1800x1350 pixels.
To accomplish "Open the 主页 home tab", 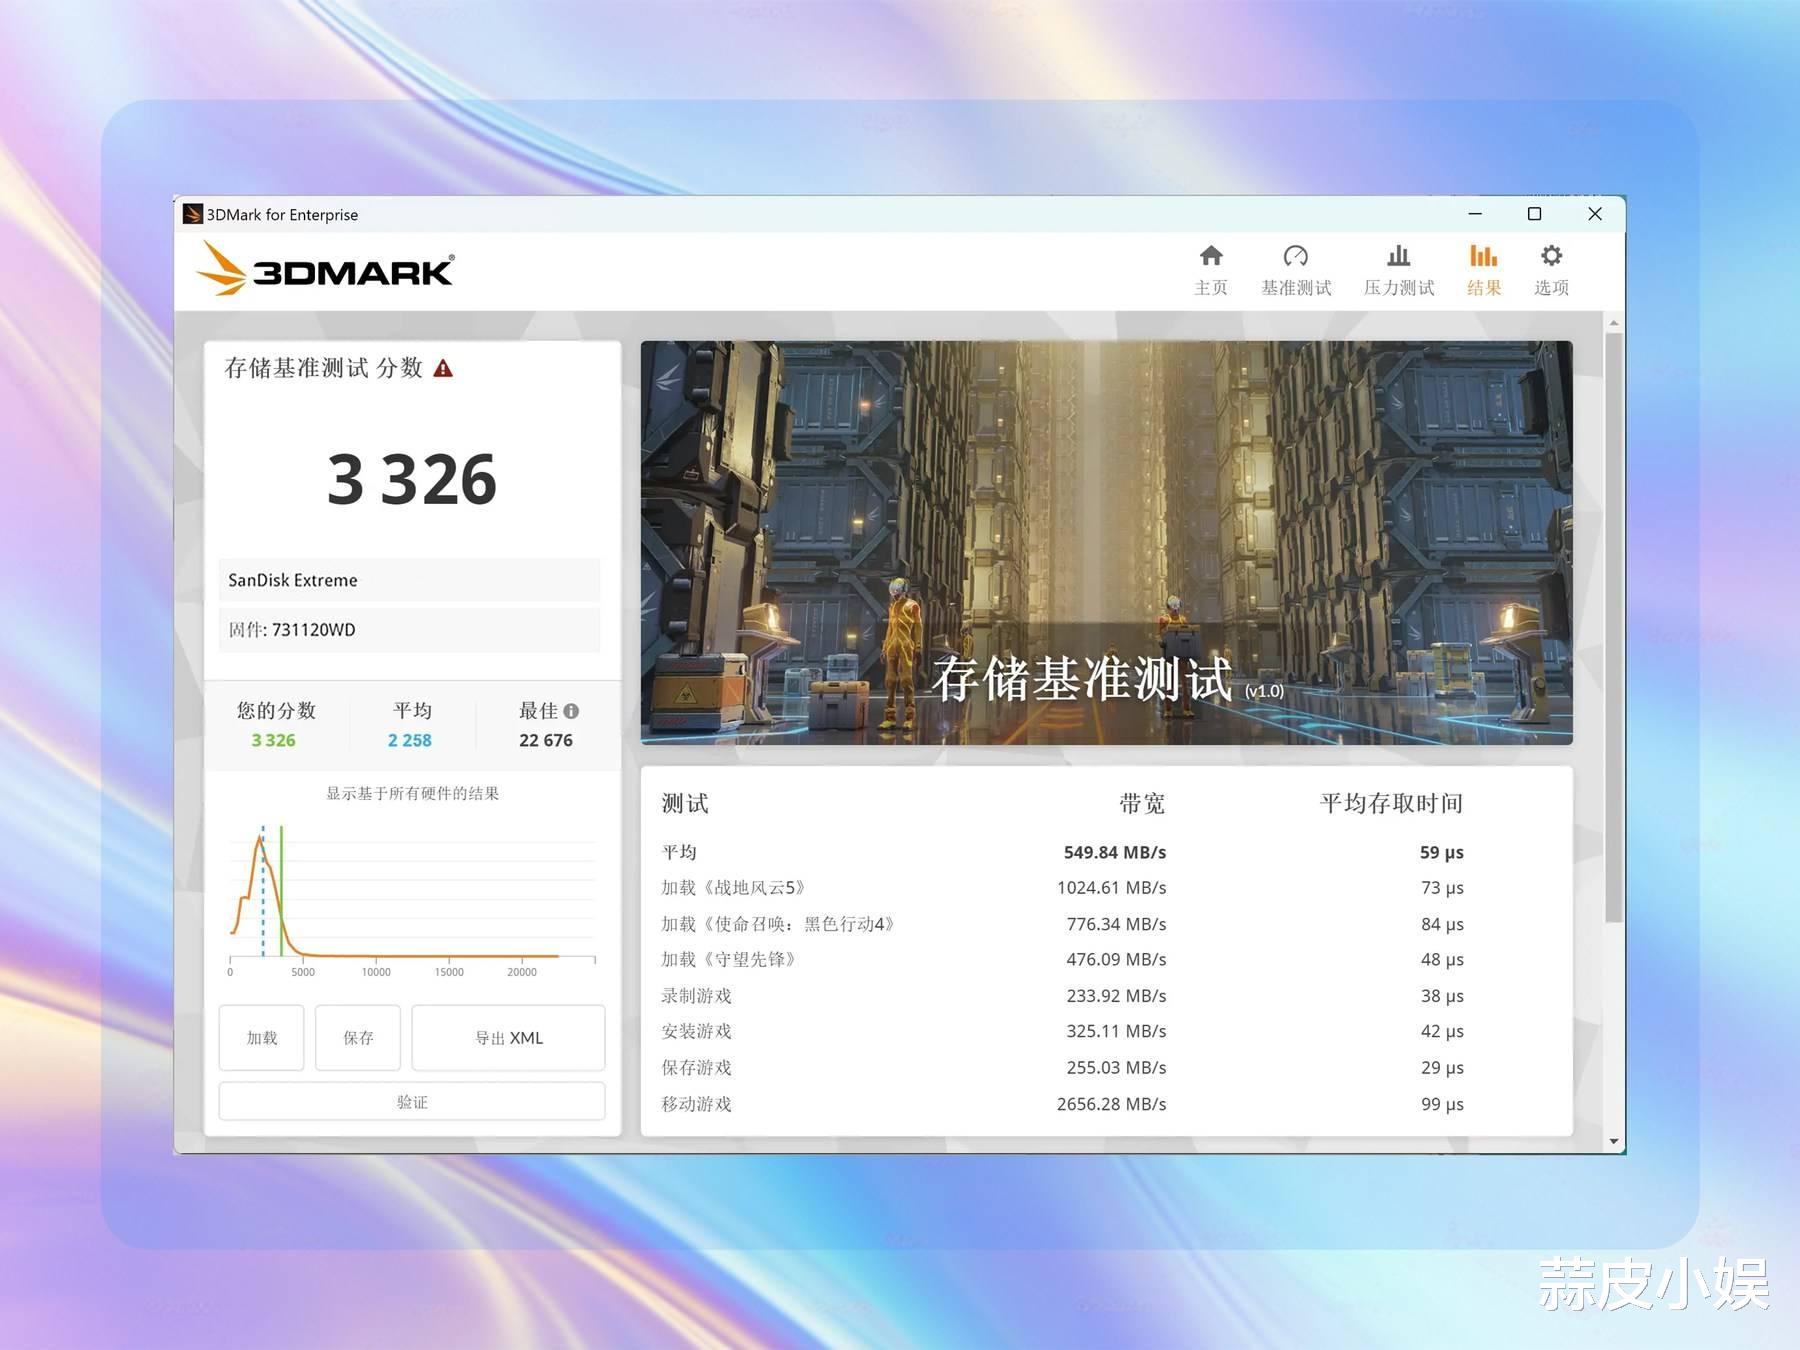I will point(1210,270).
